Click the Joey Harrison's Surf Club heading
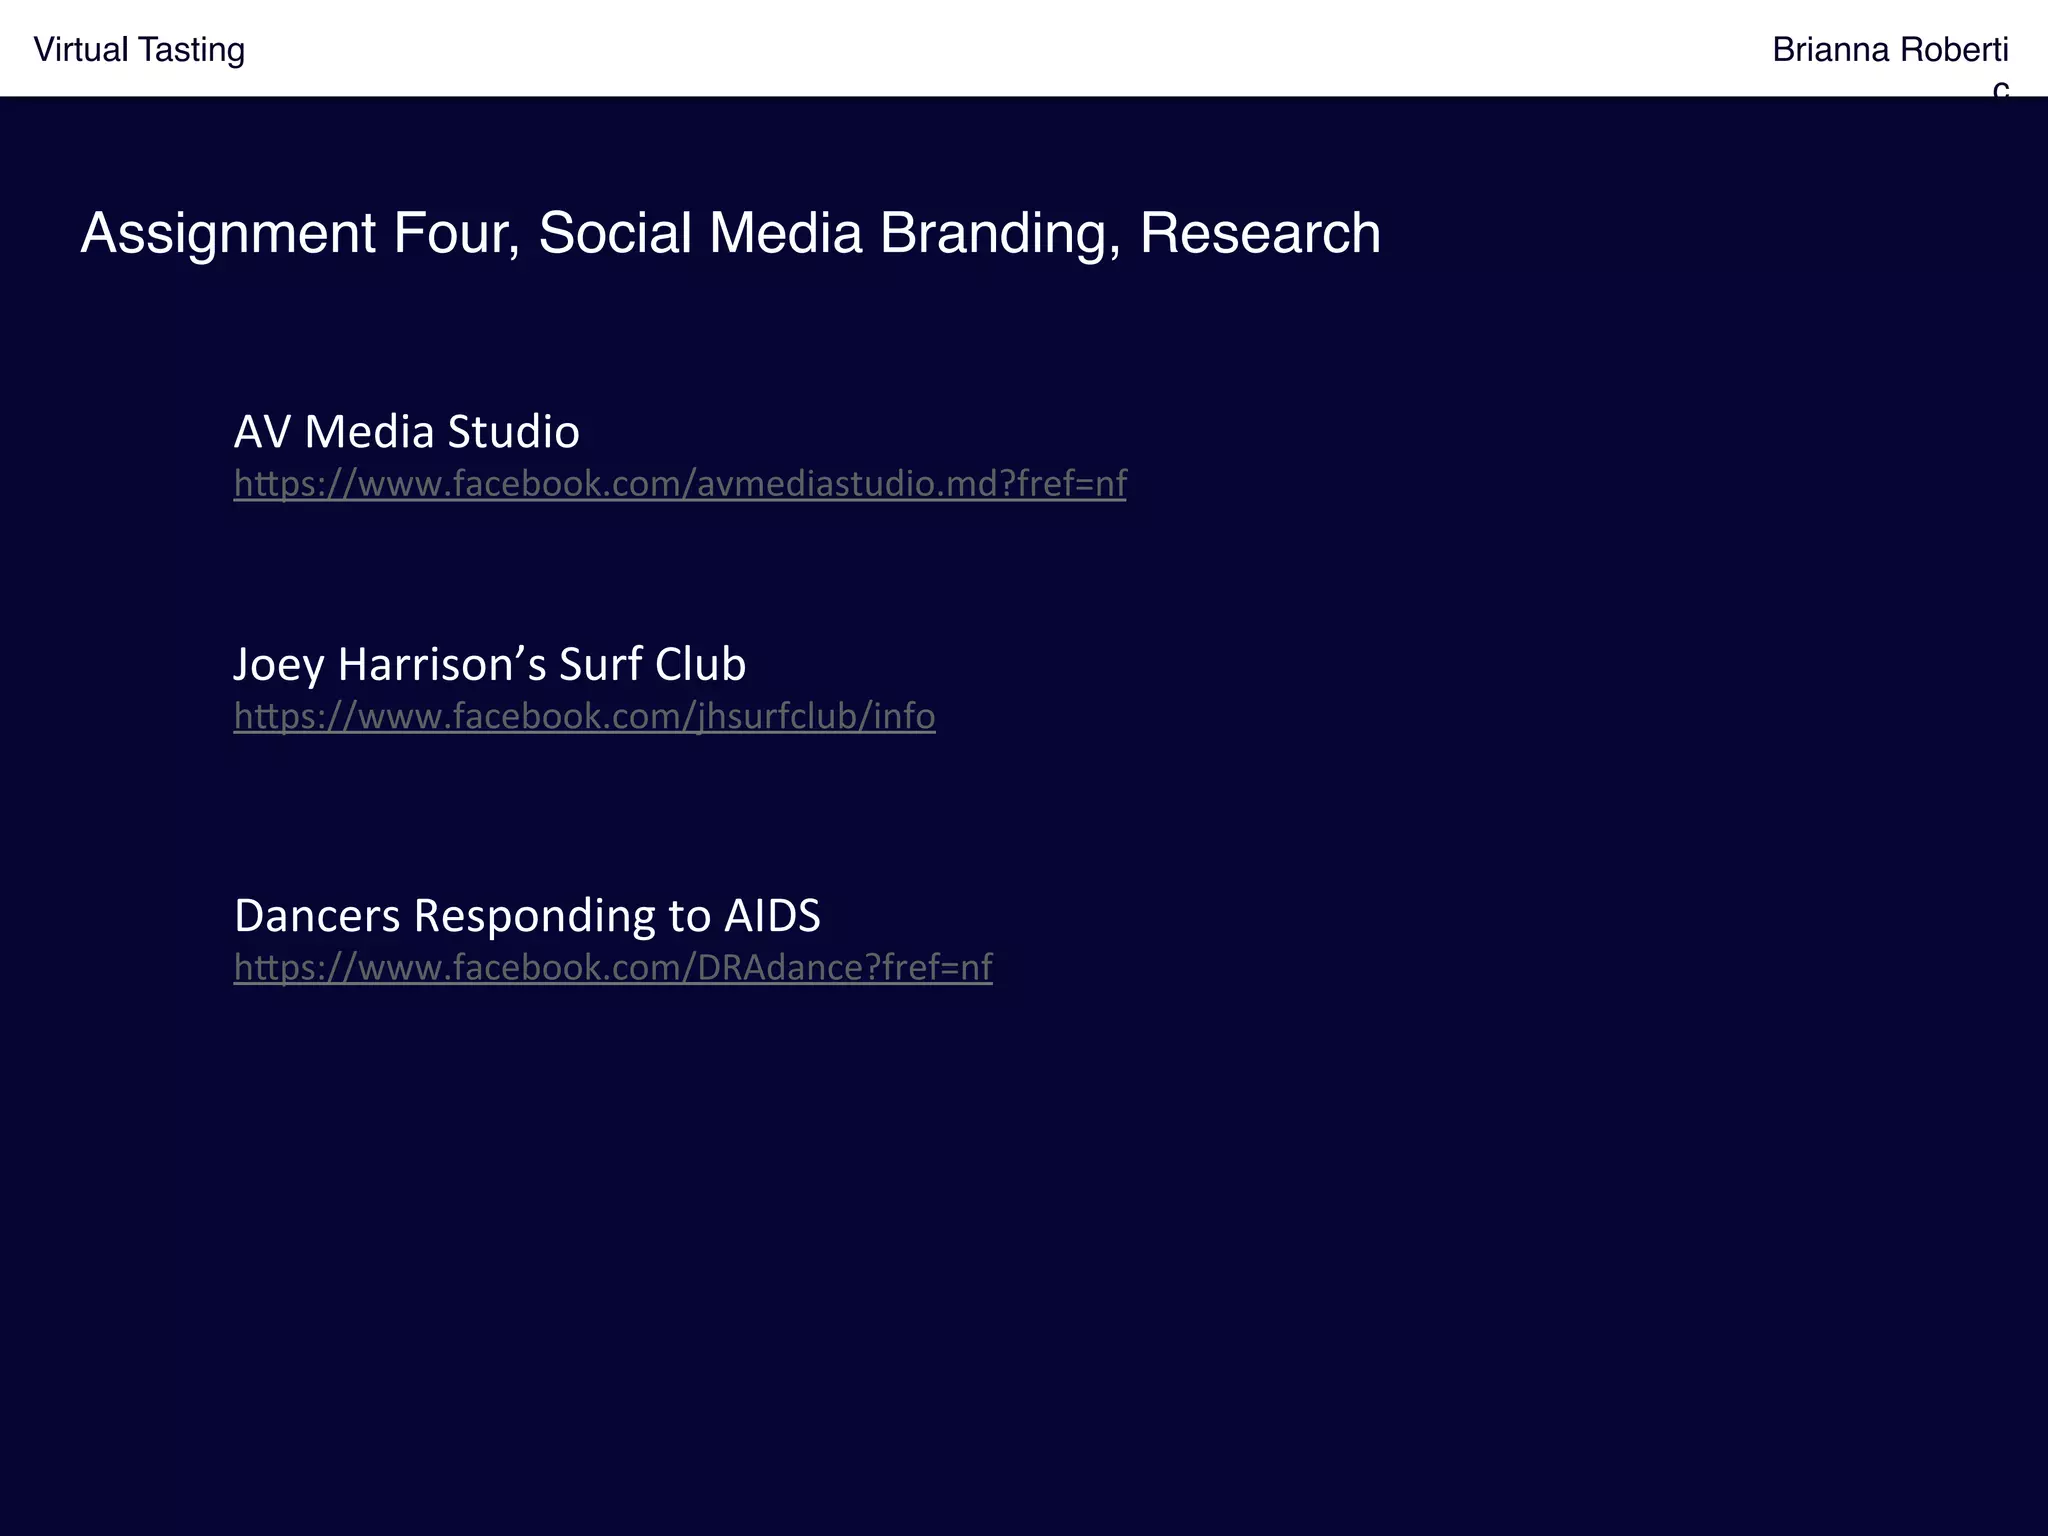Viewport: 2048px width, 1536px height. point(489,665)
